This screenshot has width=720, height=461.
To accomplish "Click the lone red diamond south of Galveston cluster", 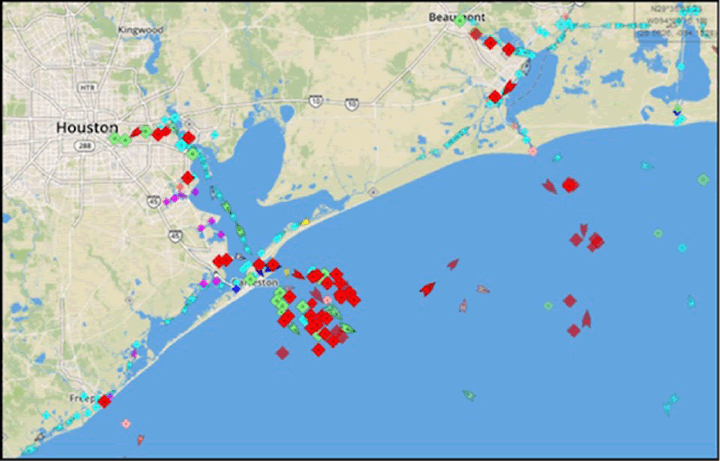I will pos(283,352).
